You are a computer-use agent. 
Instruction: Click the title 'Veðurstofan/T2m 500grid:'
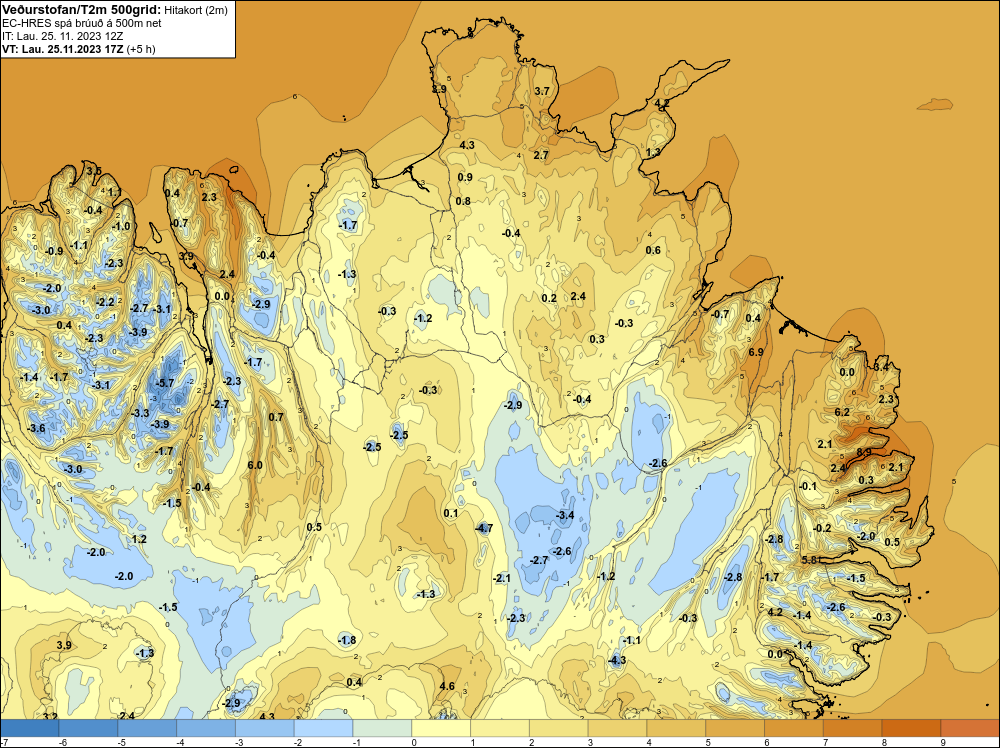pyautogui.click(x=81, y=8)
